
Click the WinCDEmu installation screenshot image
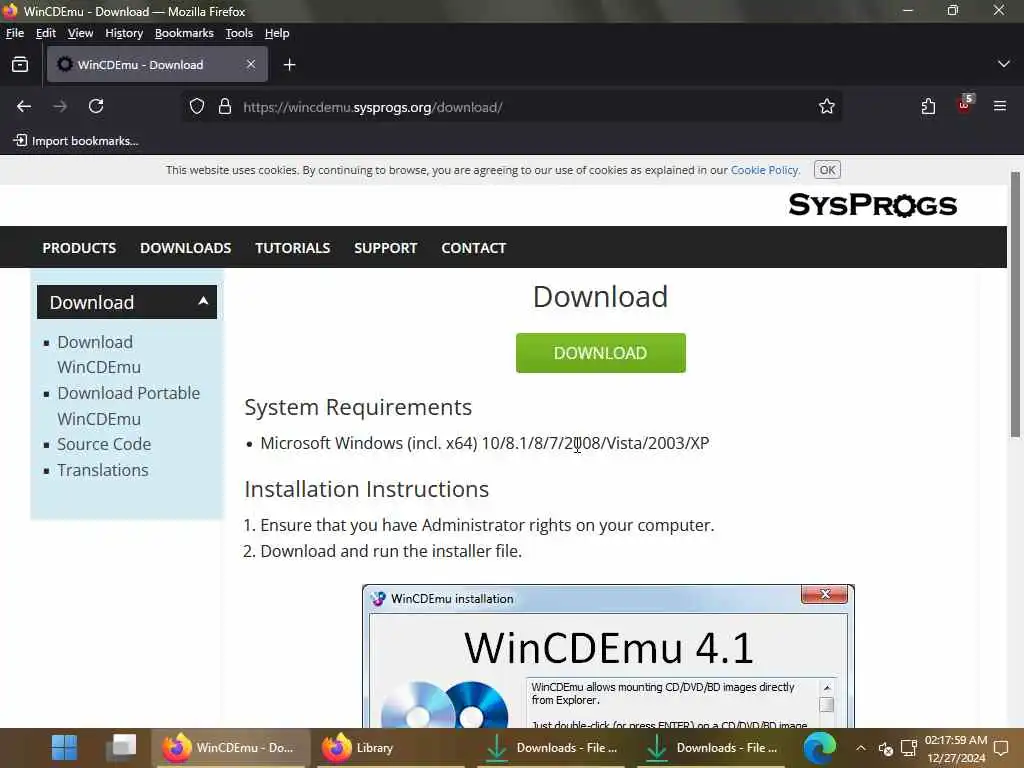[x=608, y=656]
